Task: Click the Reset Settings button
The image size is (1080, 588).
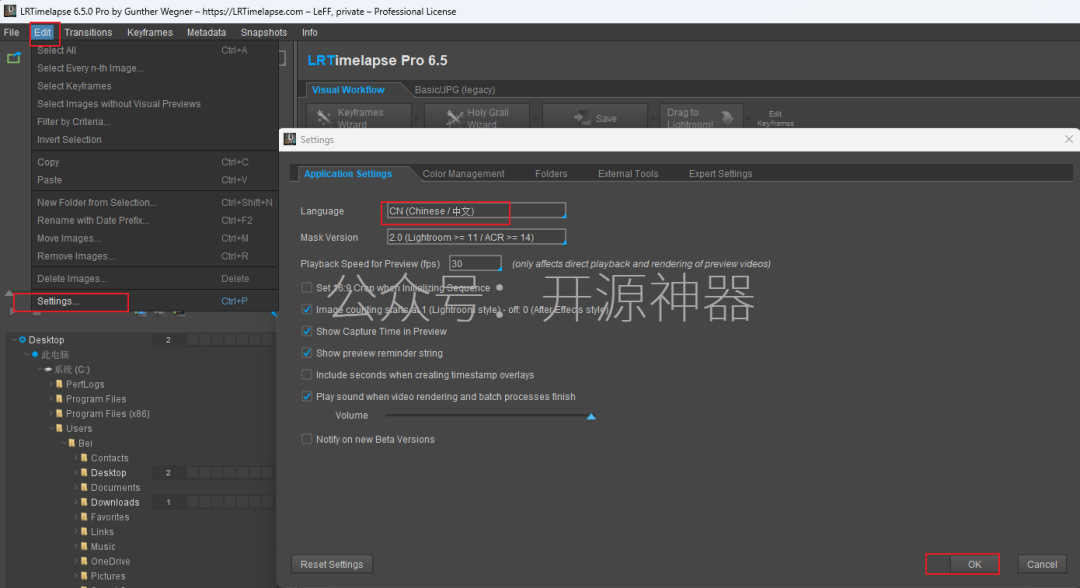Action: (x=331, y=565)
